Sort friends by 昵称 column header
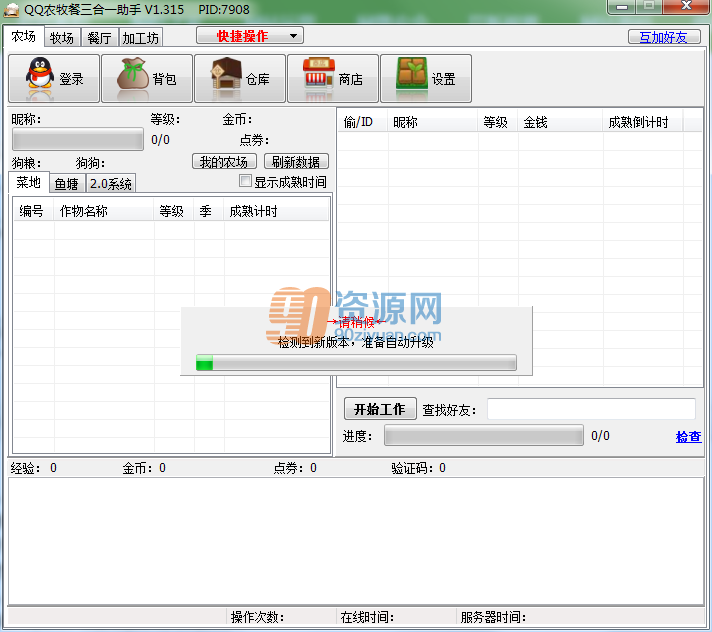 [433, 122]
